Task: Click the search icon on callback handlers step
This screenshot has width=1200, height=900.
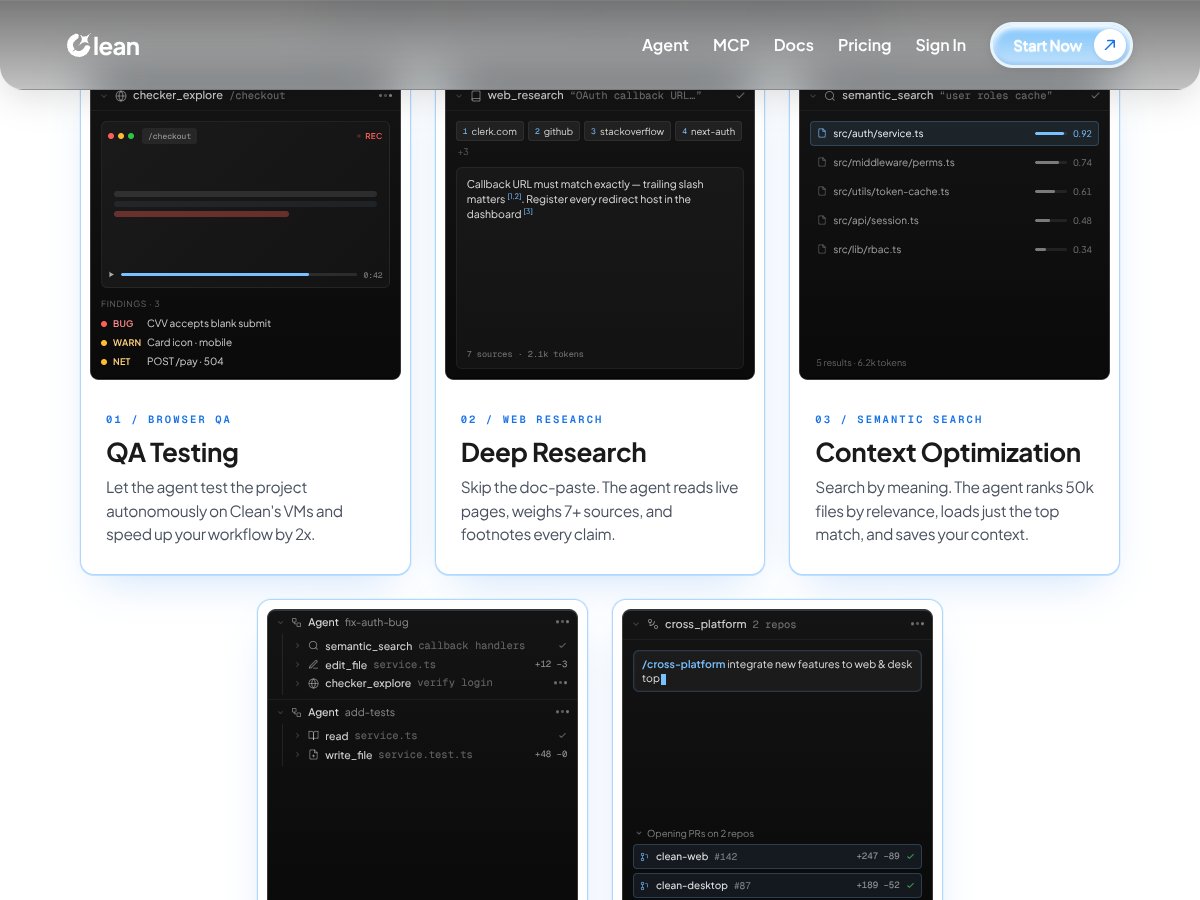Action: tap(314, 646)
